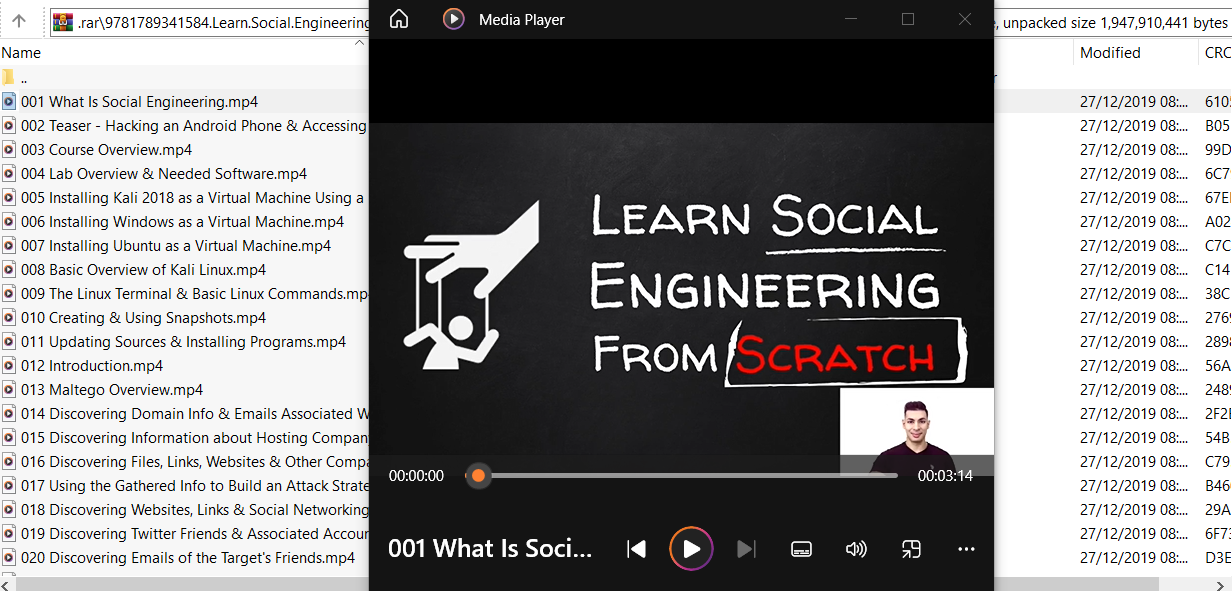Sort files by Modified column header
This screenshot has width=1232, height=591.
click(1110, 53)
